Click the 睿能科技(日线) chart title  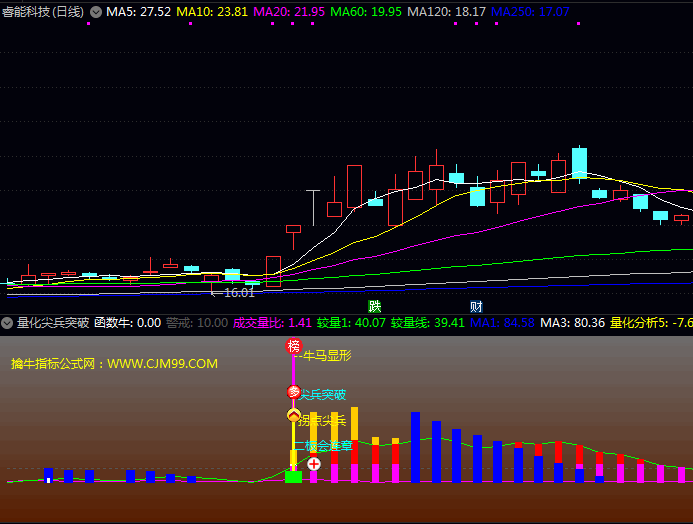coord(43,12)
